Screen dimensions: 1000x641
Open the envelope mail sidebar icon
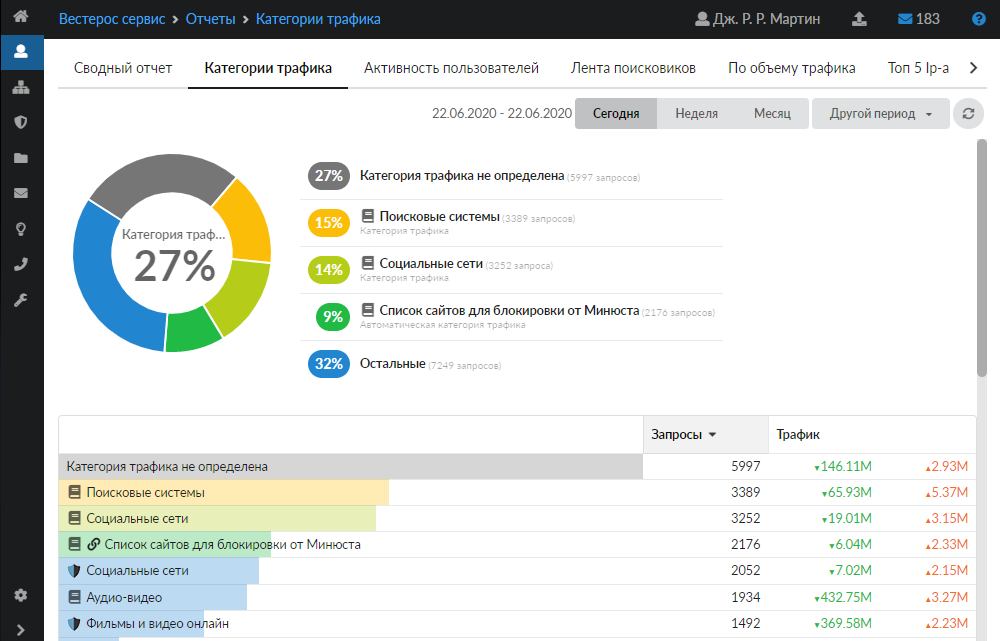coord(20,193)
